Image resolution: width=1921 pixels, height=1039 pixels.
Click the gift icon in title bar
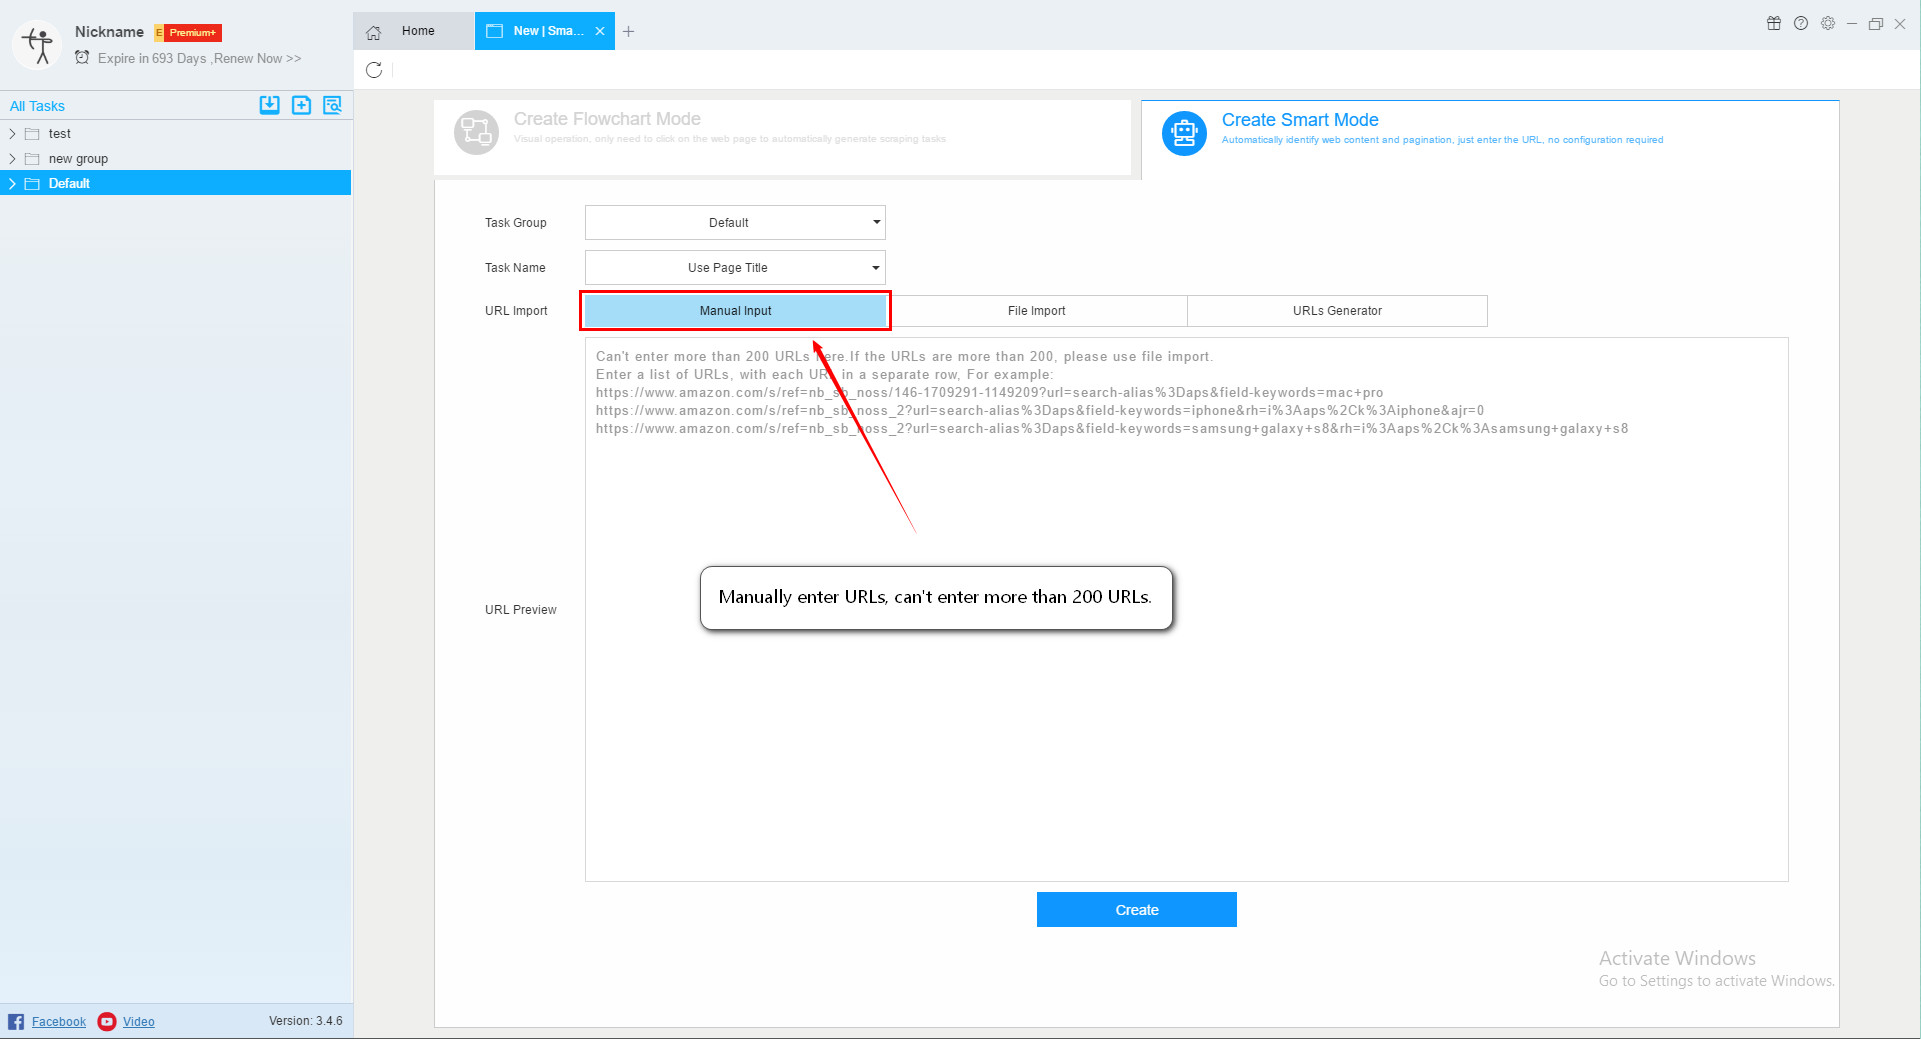tap(1774, 23)
